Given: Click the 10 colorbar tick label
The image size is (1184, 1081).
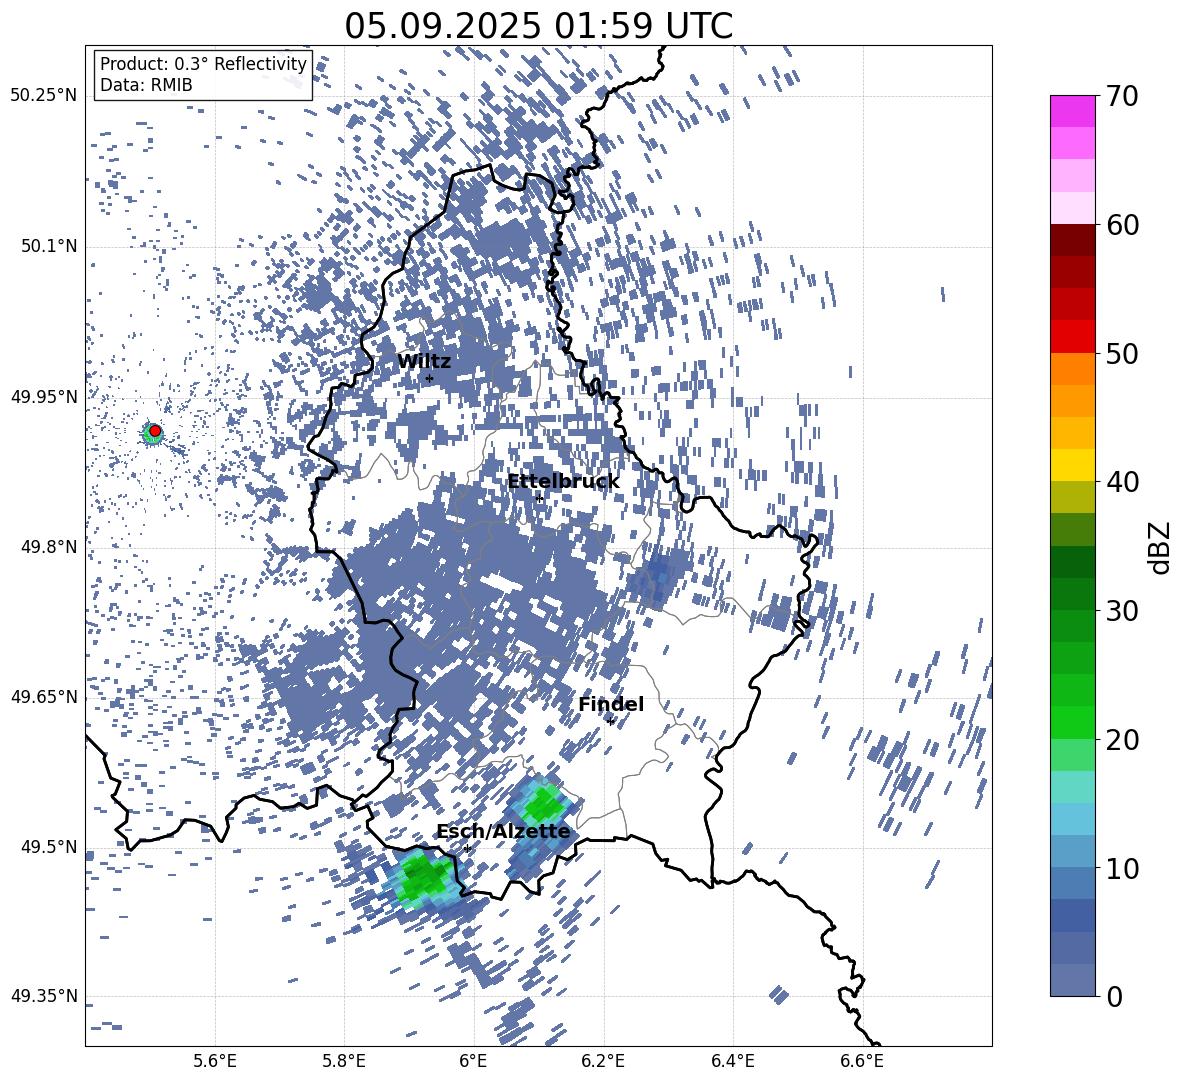Looking at the screenshot, I should [1123, 868].
